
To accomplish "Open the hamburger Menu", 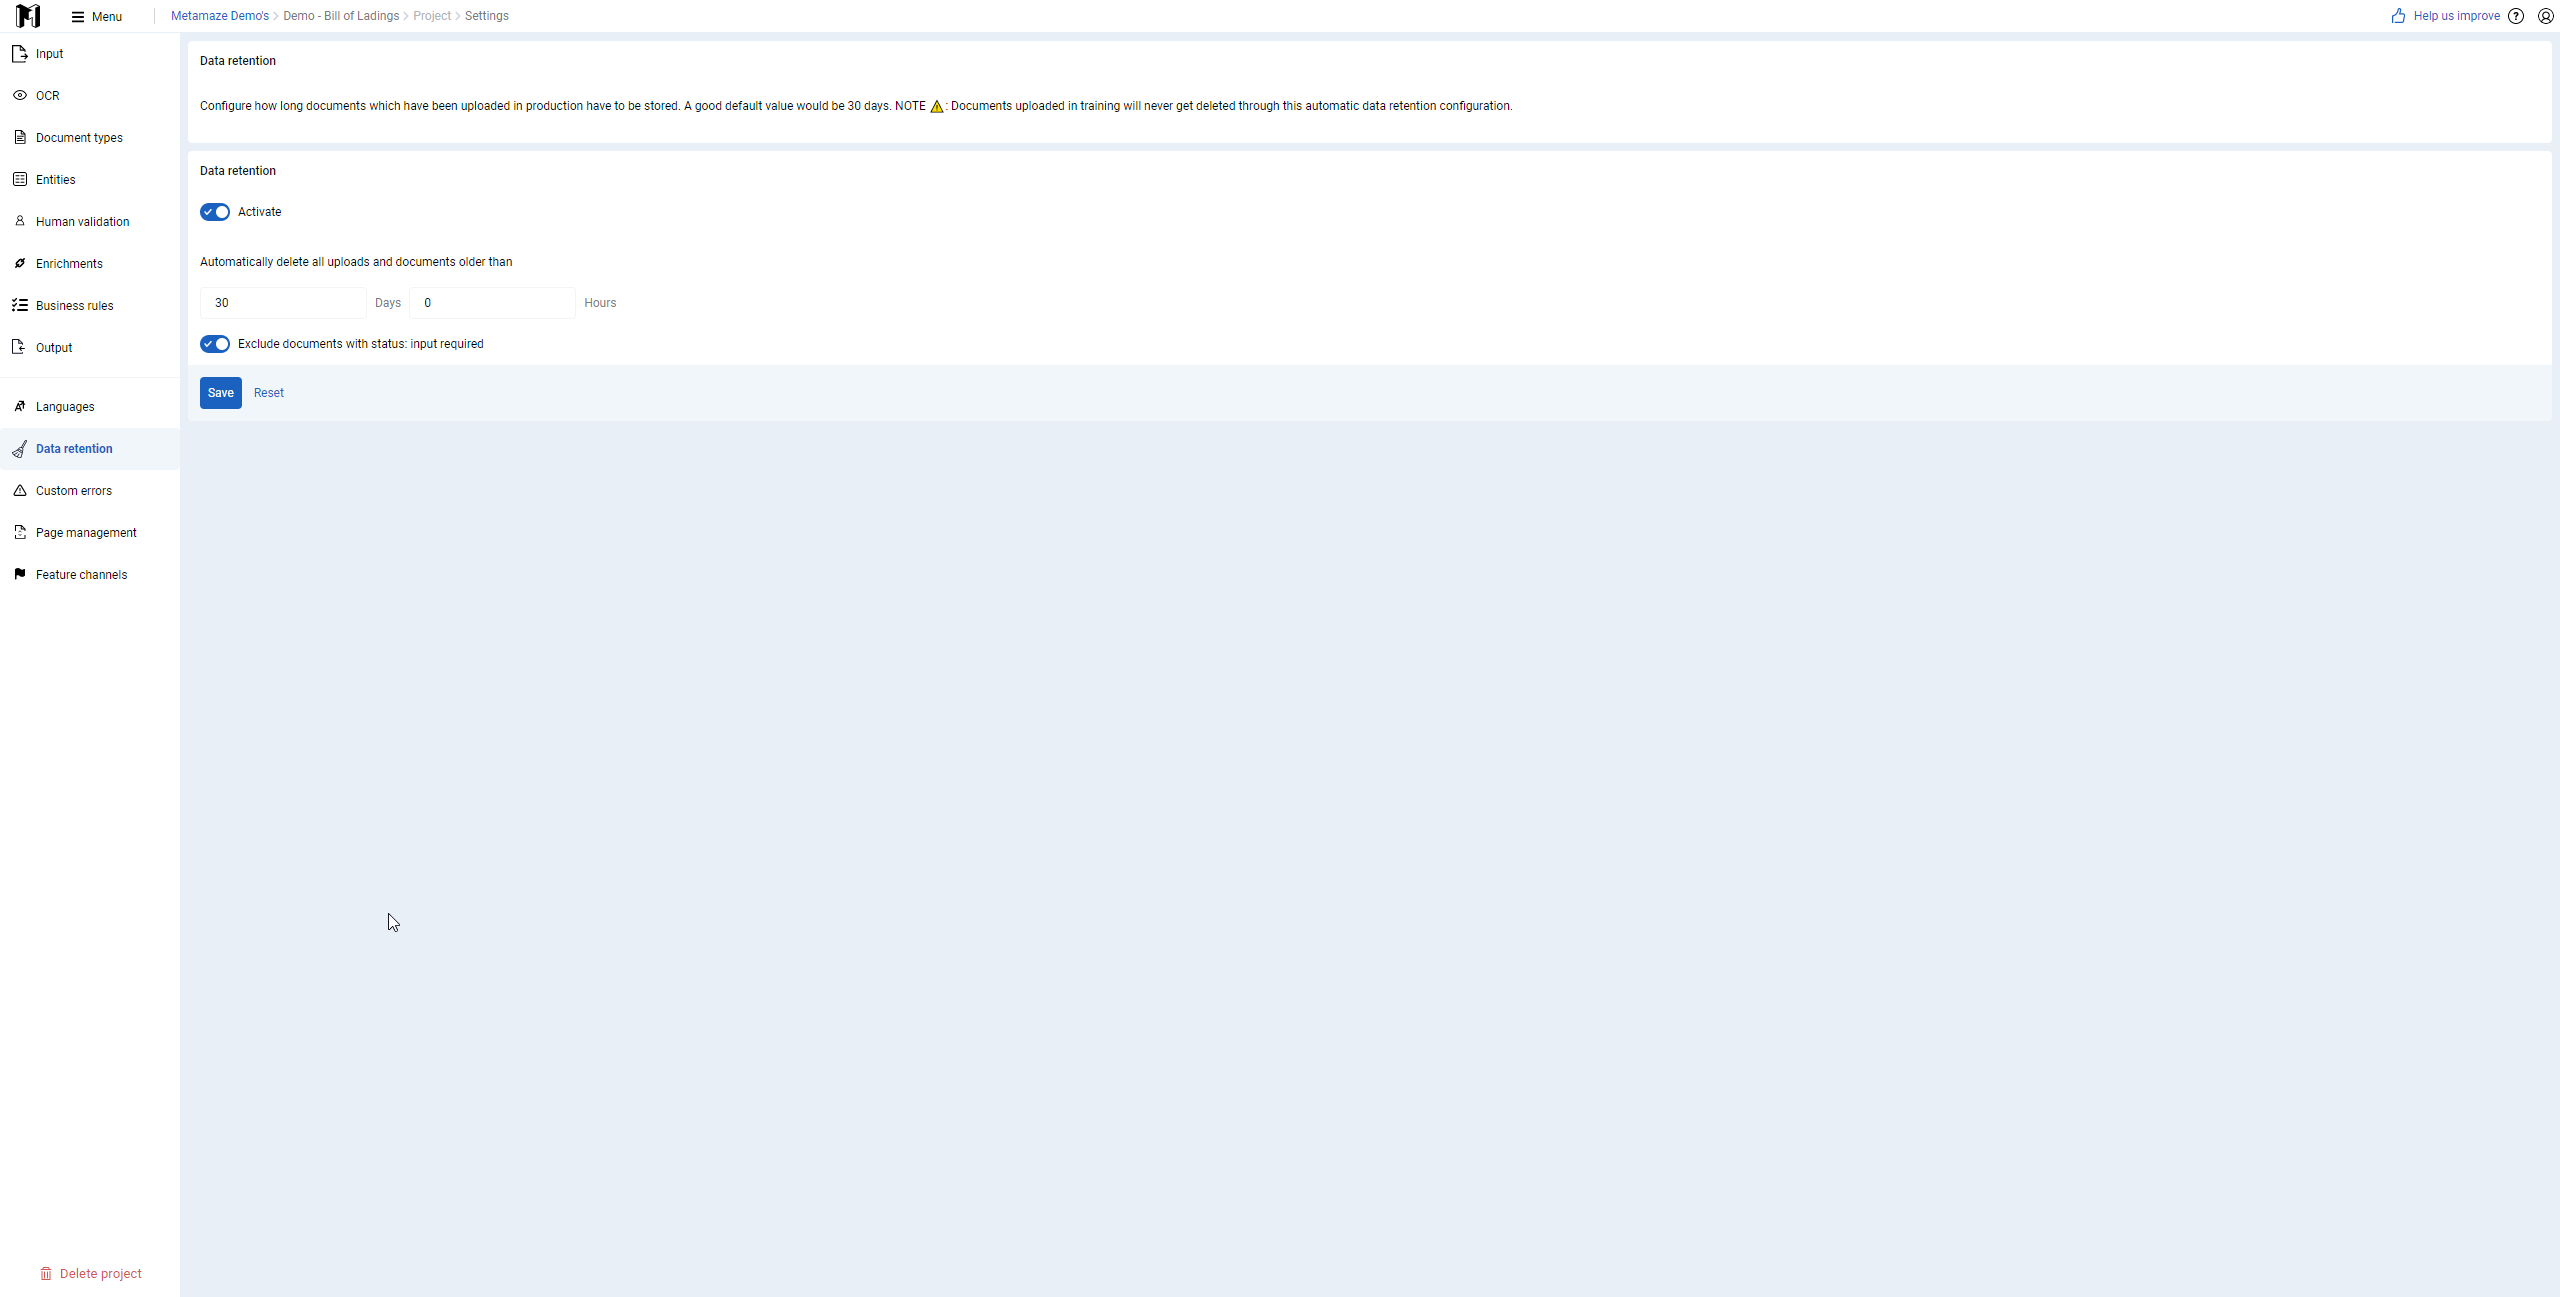I will point(97,16).
